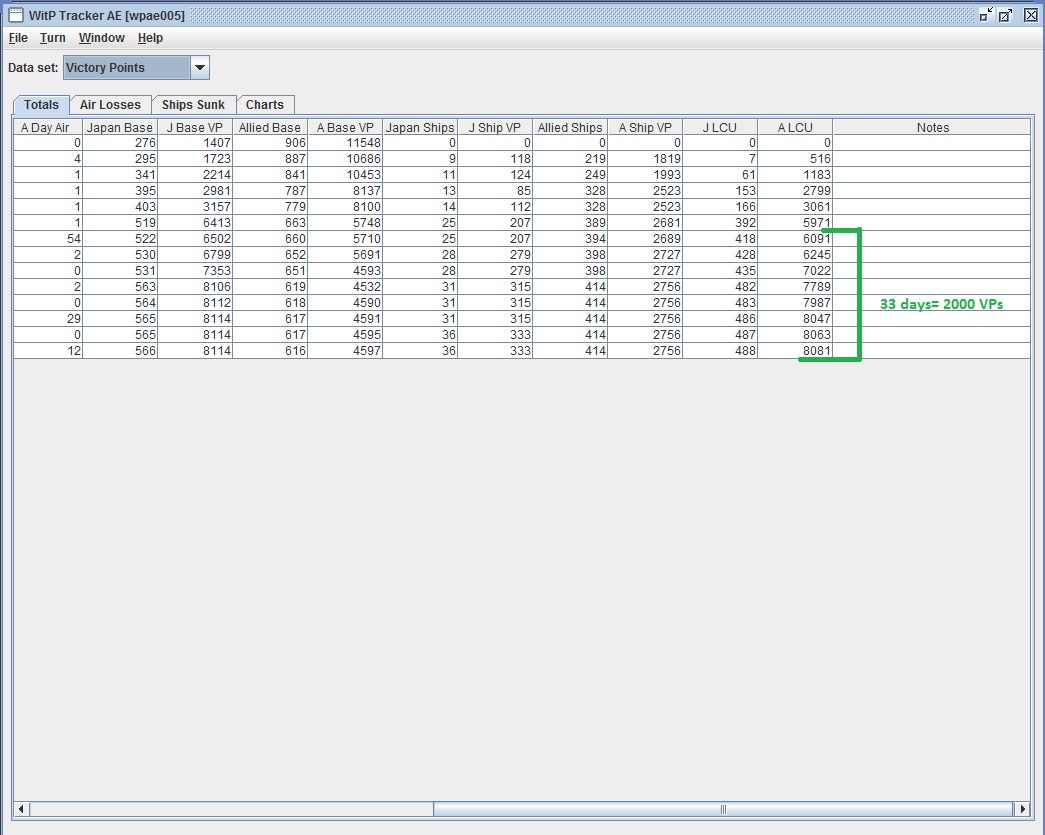The image size is (1045, 835).
Task: Open the Window menu
Action: coord(101,38)
